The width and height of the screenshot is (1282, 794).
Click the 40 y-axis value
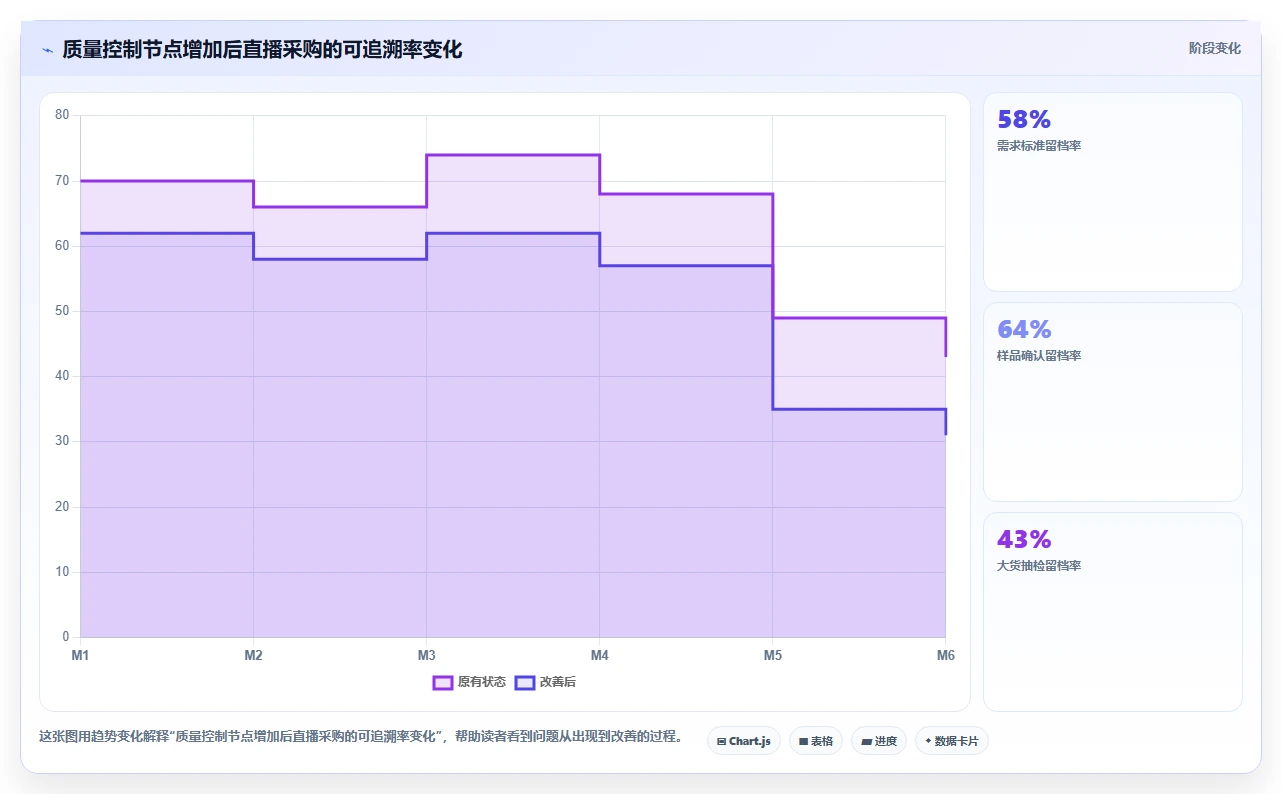pos(62,376)
